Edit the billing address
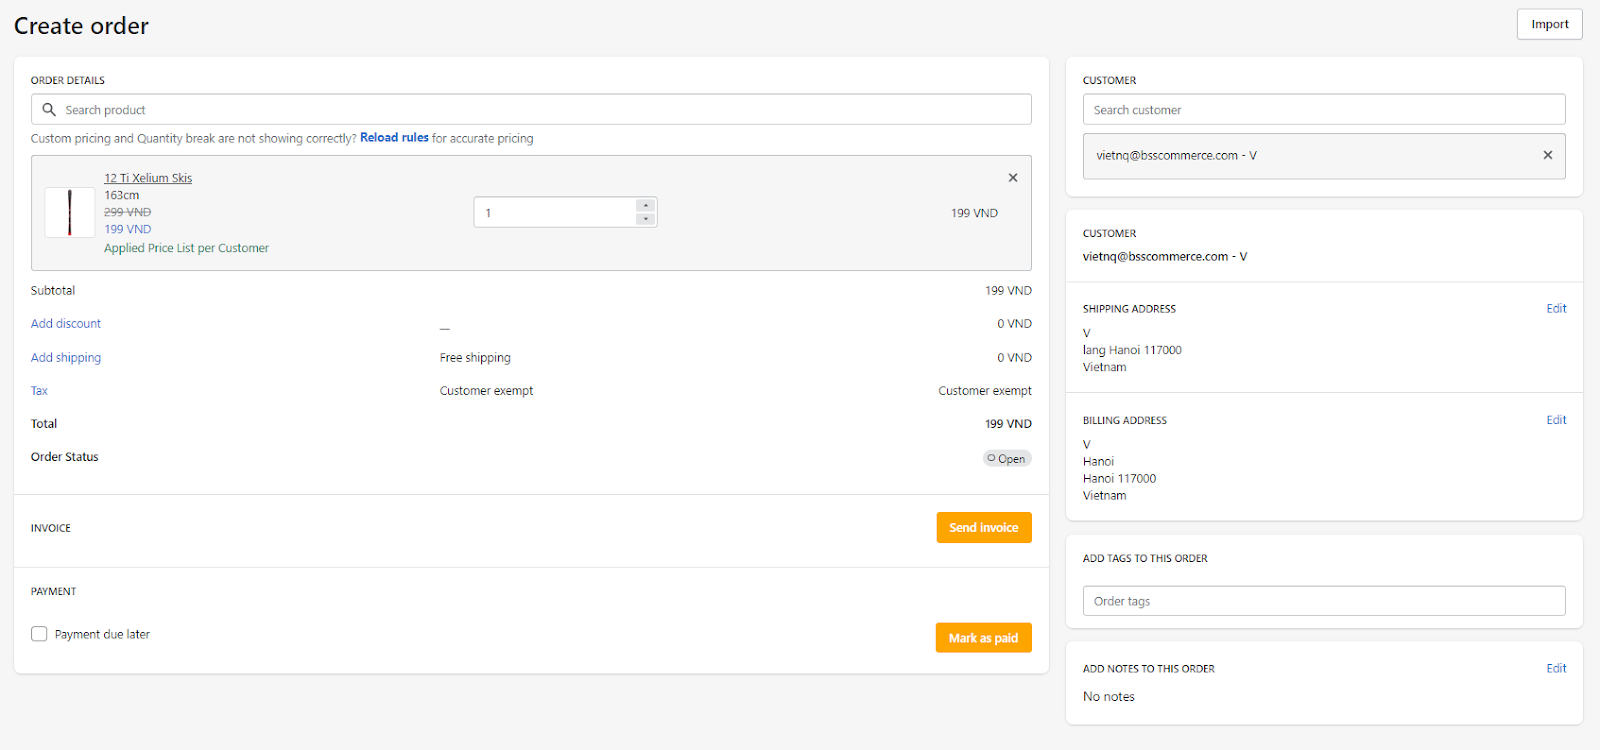 click(x=1556, y=420)
